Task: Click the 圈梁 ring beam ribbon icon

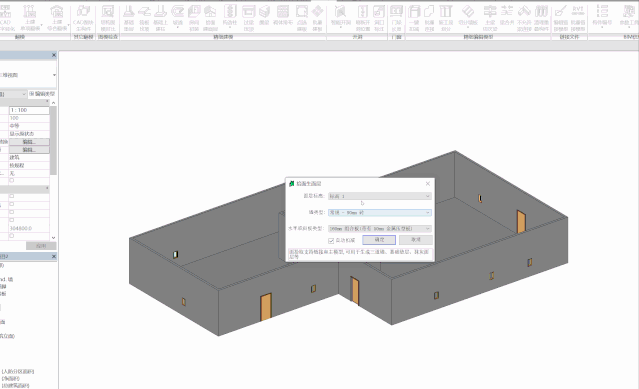Action: coord(264,17)
